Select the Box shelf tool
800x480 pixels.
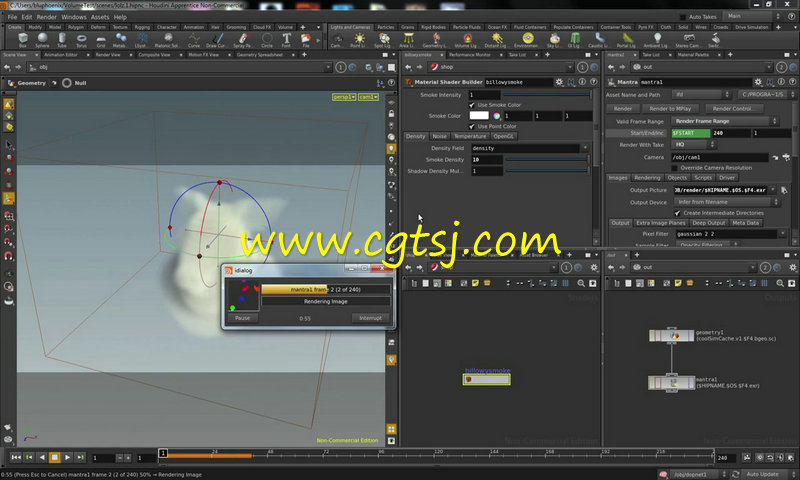(22, 40)
